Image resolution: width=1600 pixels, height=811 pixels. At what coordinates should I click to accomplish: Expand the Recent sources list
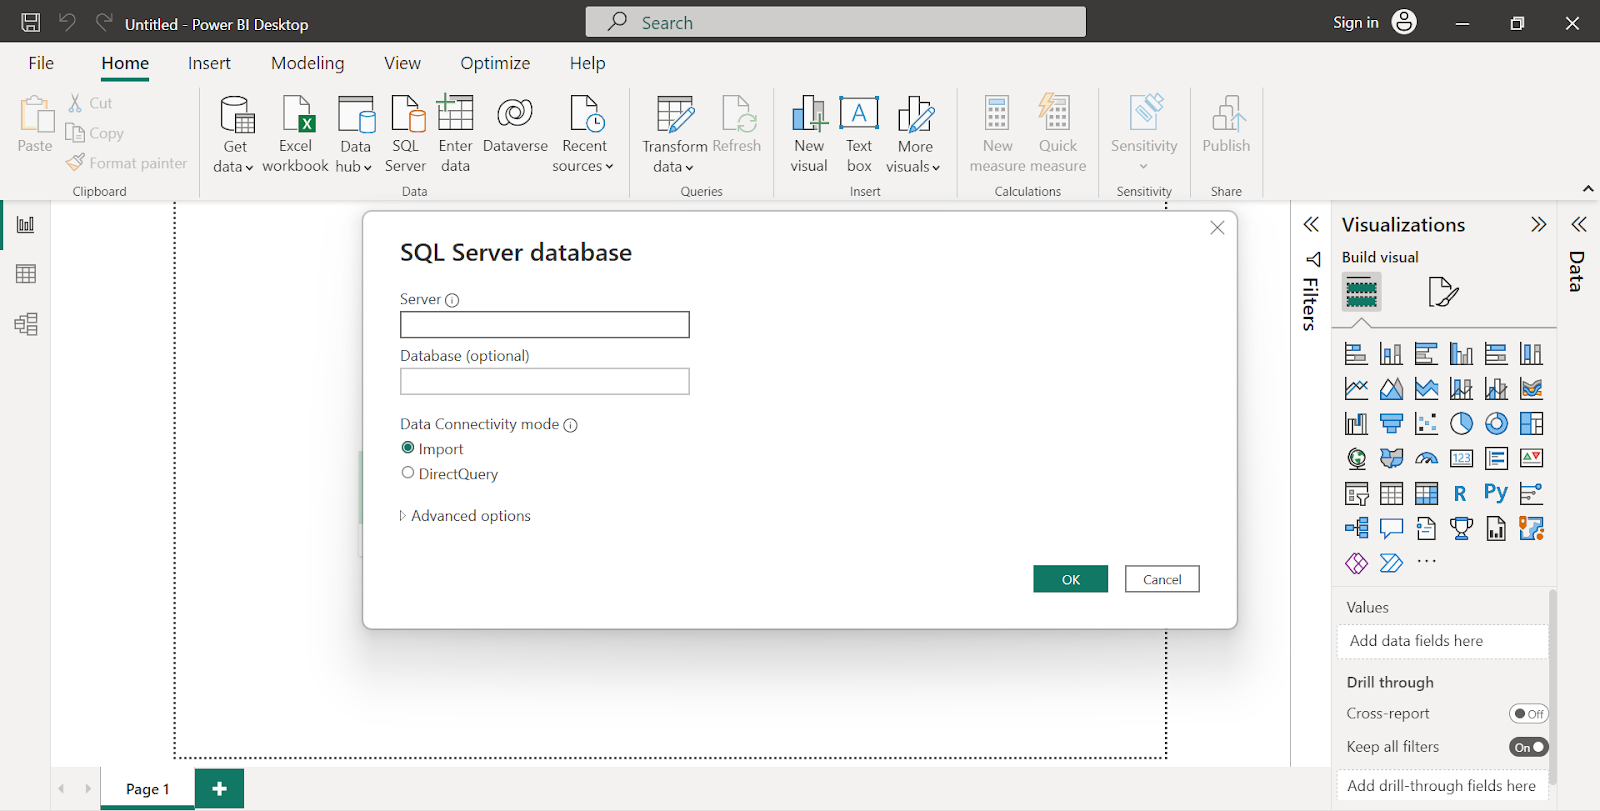[584, 134]
